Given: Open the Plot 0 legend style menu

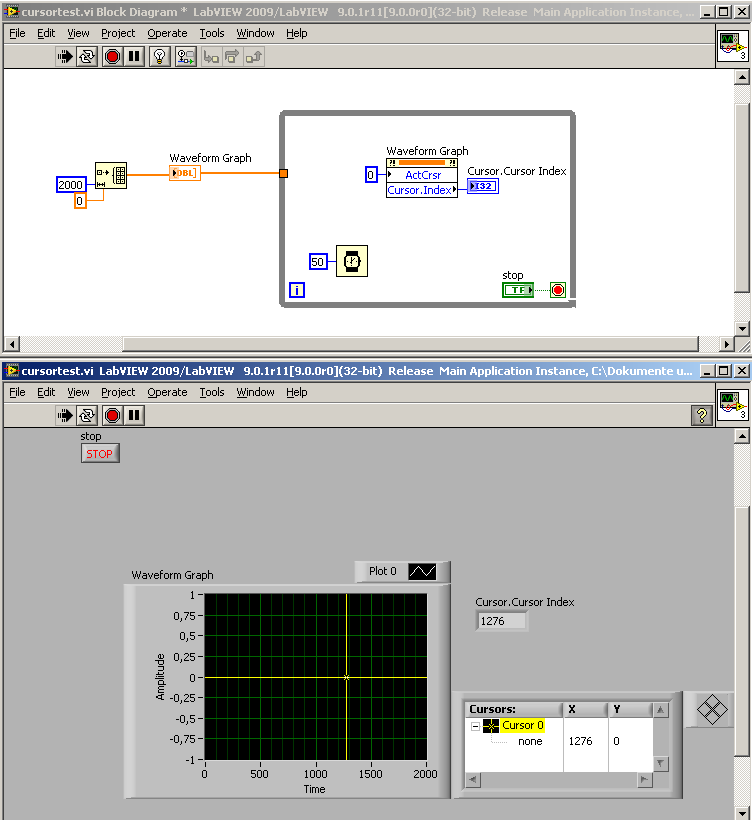Looking at the screenshot, I should [x=422, y=571].
